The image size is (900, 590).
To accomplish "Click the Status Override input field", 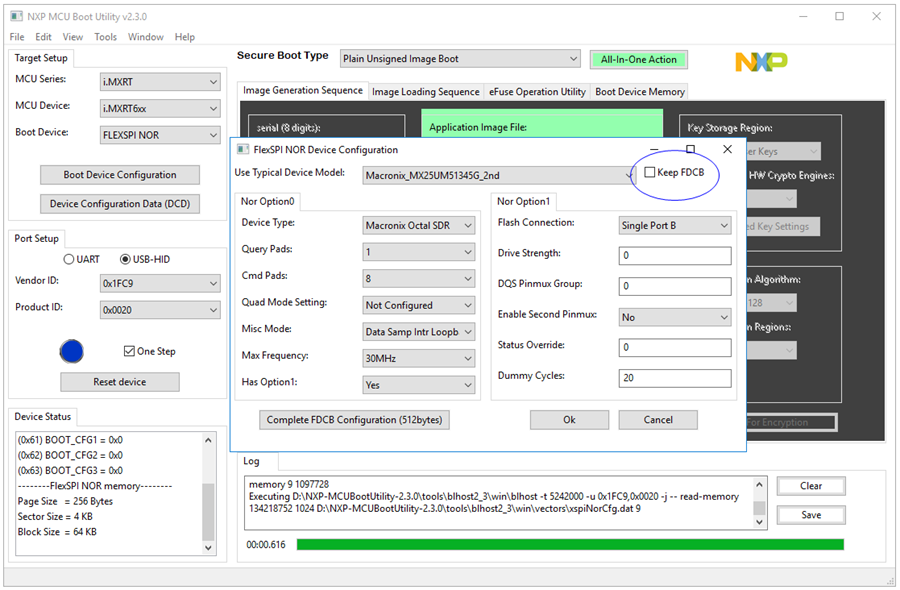I will coord(675,347).
